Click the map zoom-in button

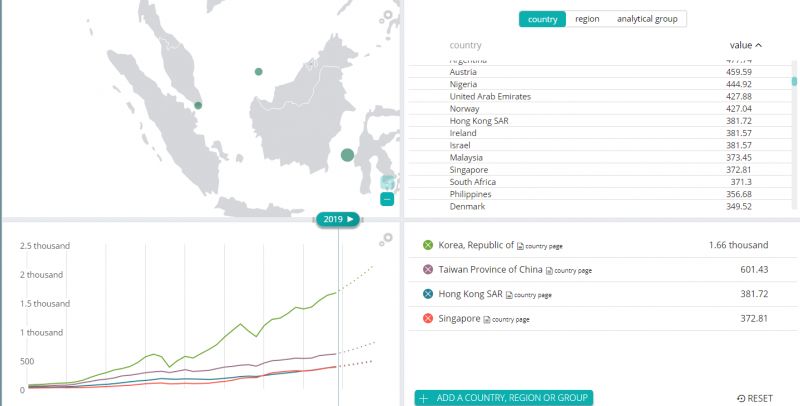coord(387,182)
